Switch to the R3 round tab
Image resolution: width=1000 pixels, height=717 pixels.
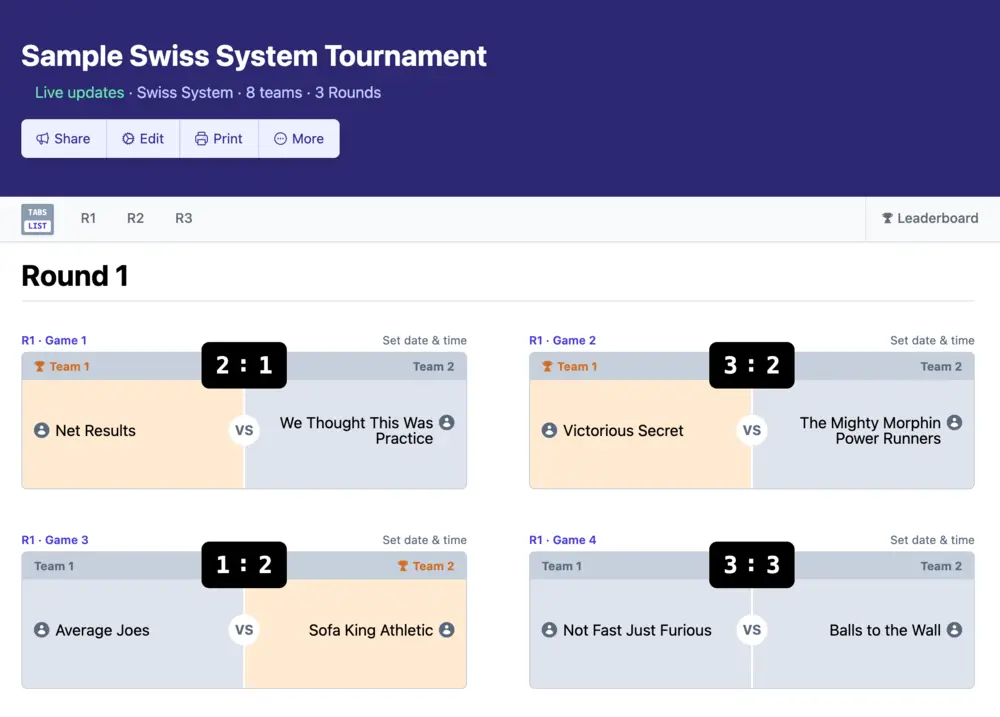click(x=183, y=218)
